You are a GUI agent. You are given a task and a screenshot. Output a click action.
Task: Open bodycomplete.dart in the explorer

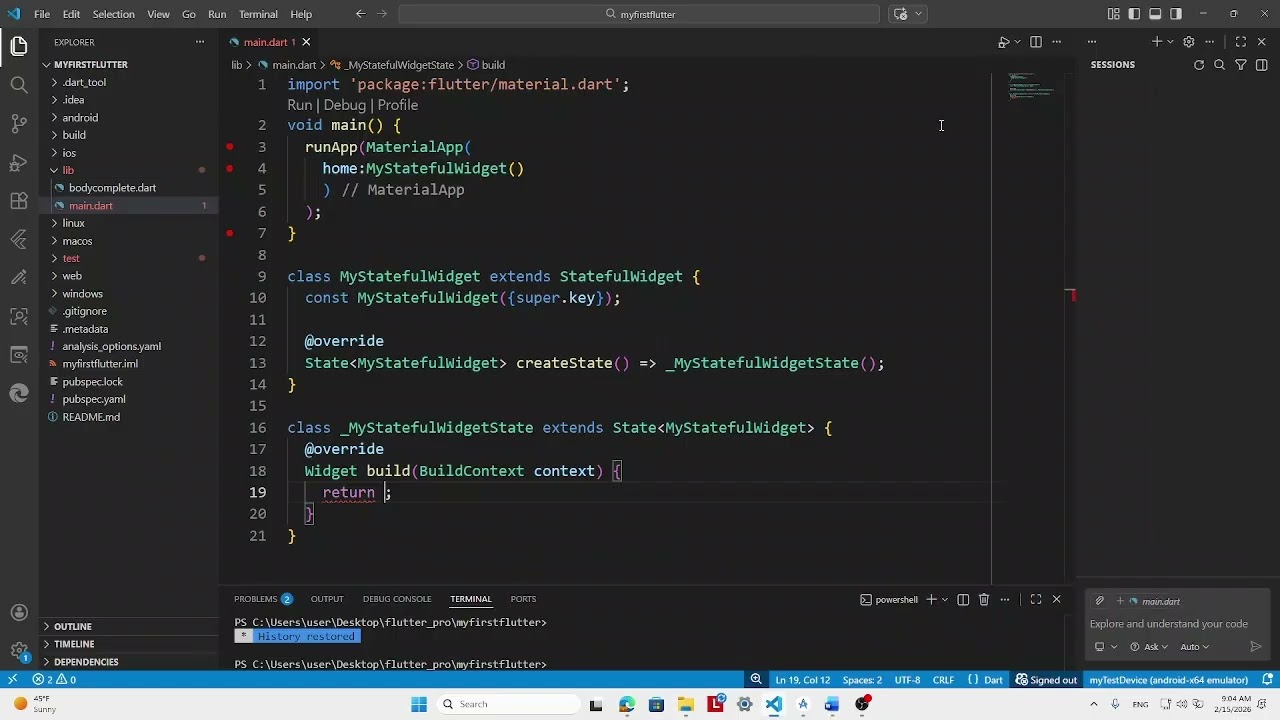coord(112,188)
